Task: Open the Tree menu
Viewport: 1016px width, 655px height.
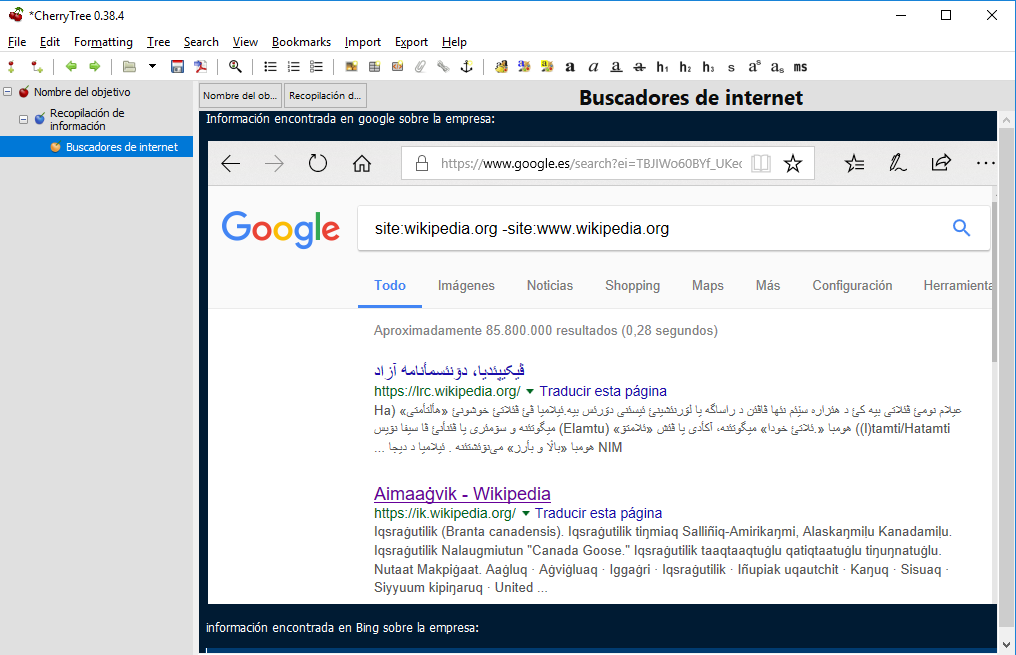Action: click(158, 42)
